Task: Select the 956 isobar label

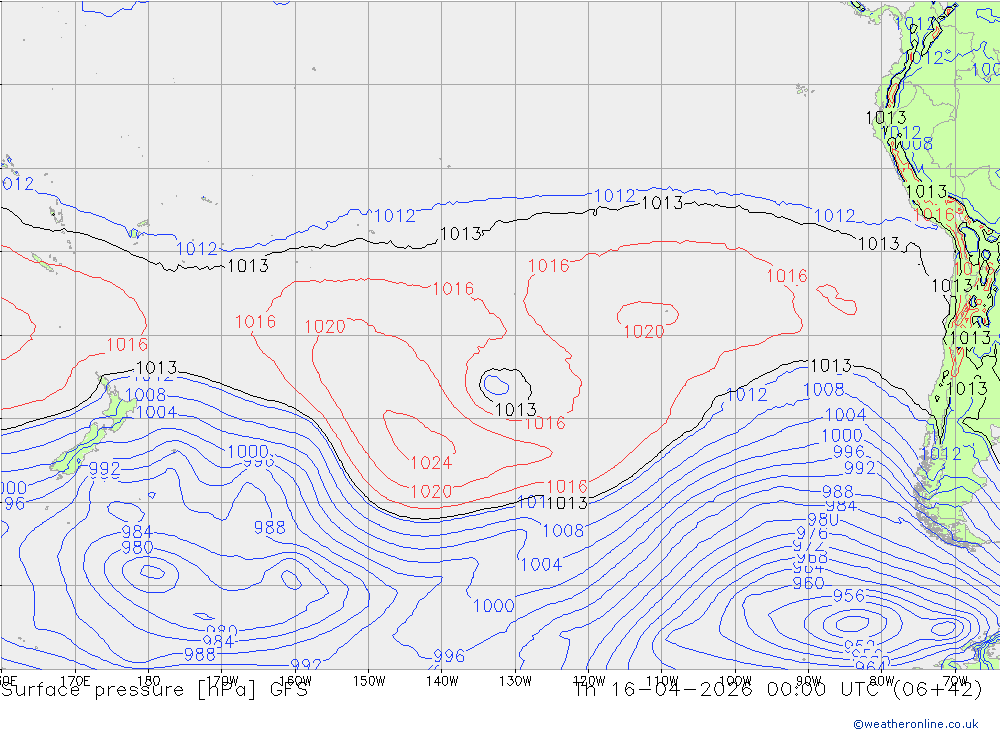Action: click(x=849, y=595)
